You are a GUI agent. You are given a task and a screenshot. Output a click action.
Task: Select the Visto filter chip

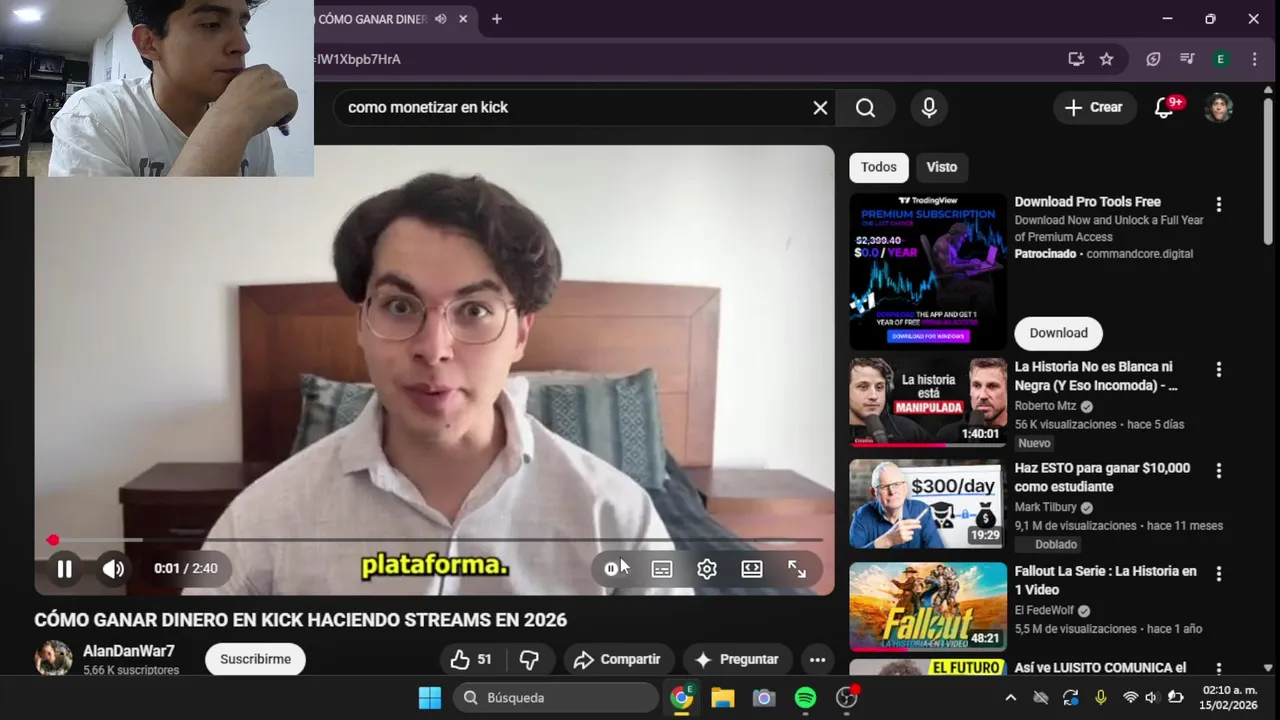click(942, 167)
